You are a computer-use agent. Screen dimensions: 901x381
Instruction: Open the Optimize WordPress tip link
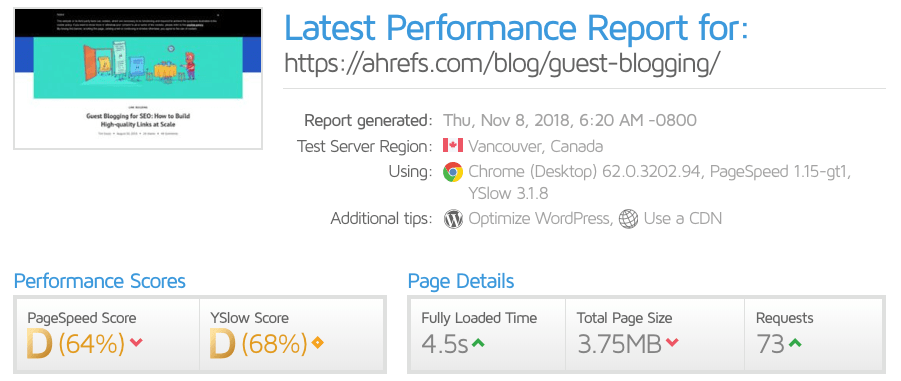pyautogui.click(x=539, y=219)
